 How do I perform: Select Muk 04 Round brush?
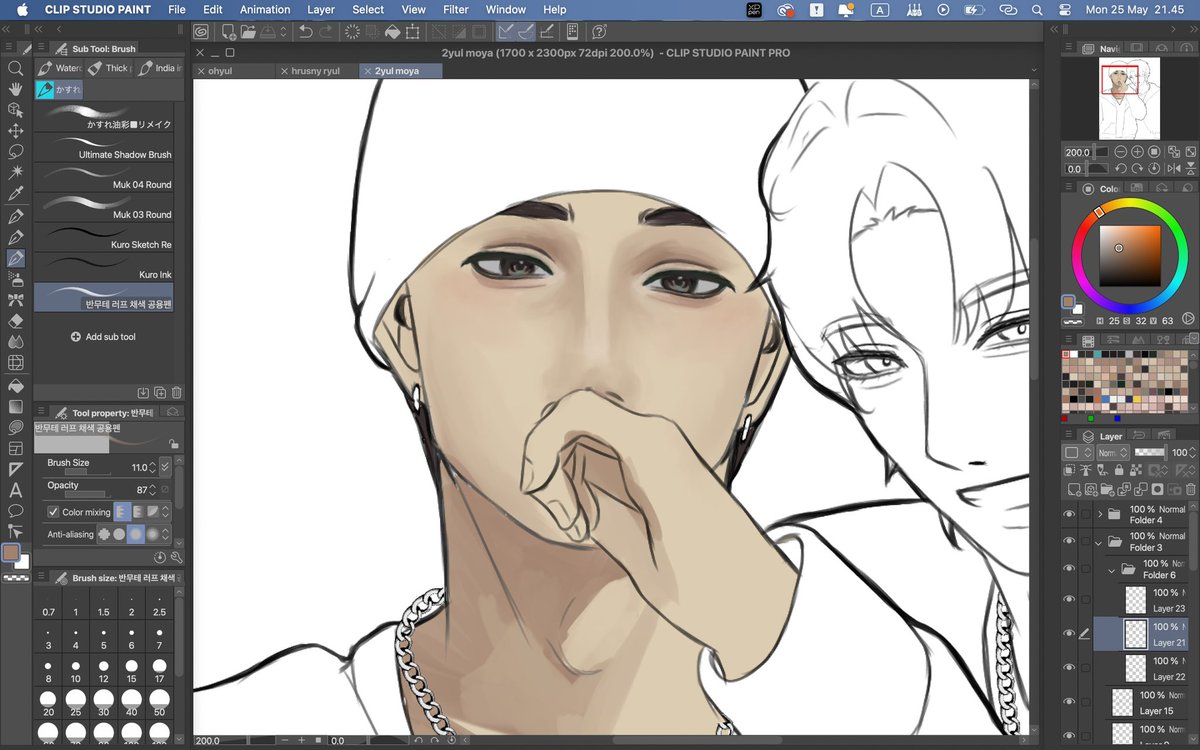(x=104, y=178)
